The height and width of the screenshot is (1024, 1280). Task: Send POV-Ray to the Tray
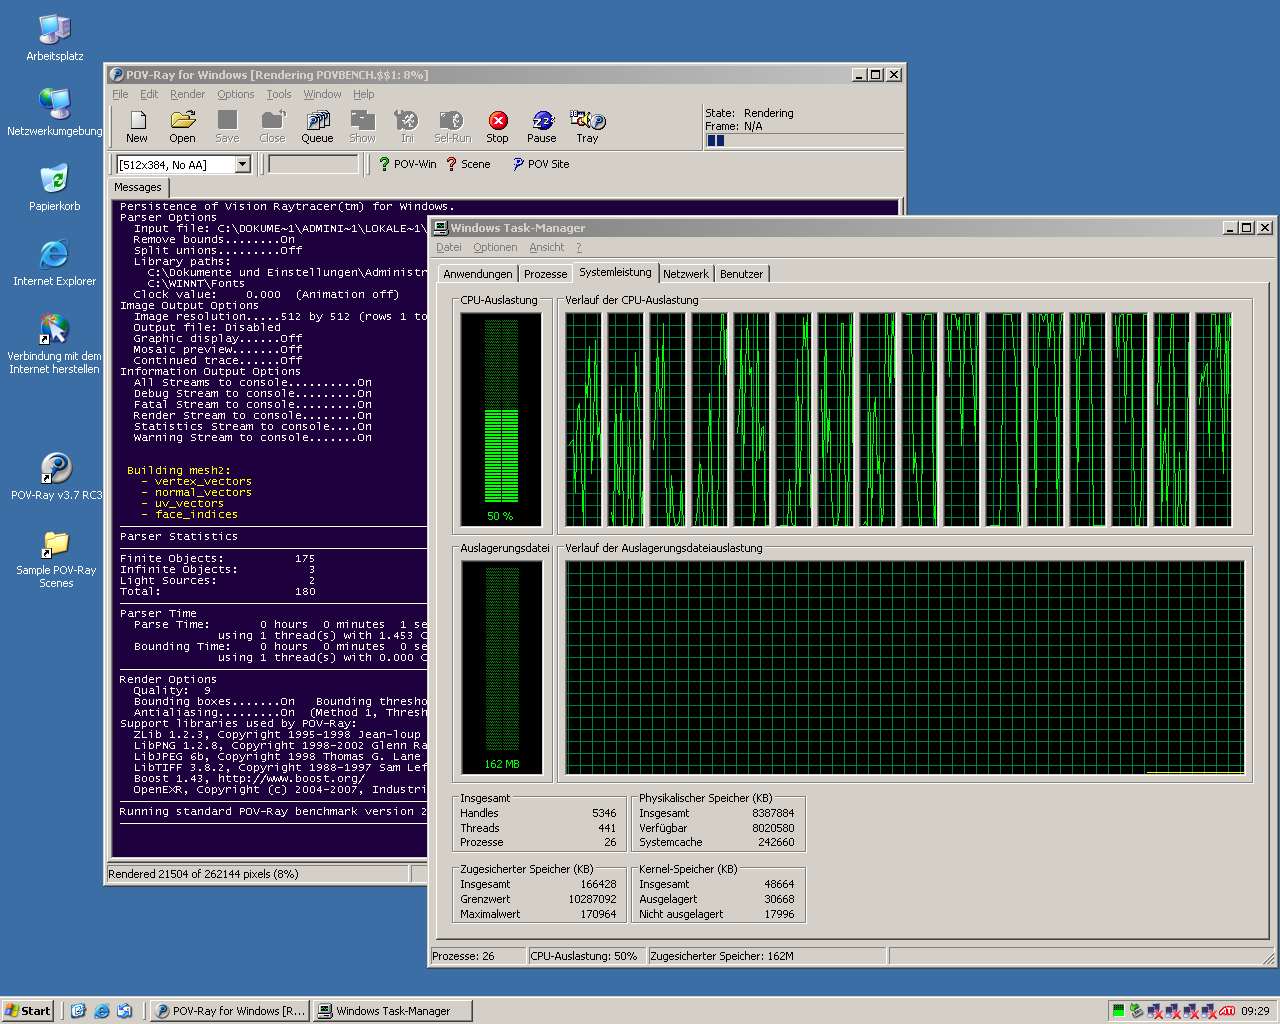[x=587, y=126]
